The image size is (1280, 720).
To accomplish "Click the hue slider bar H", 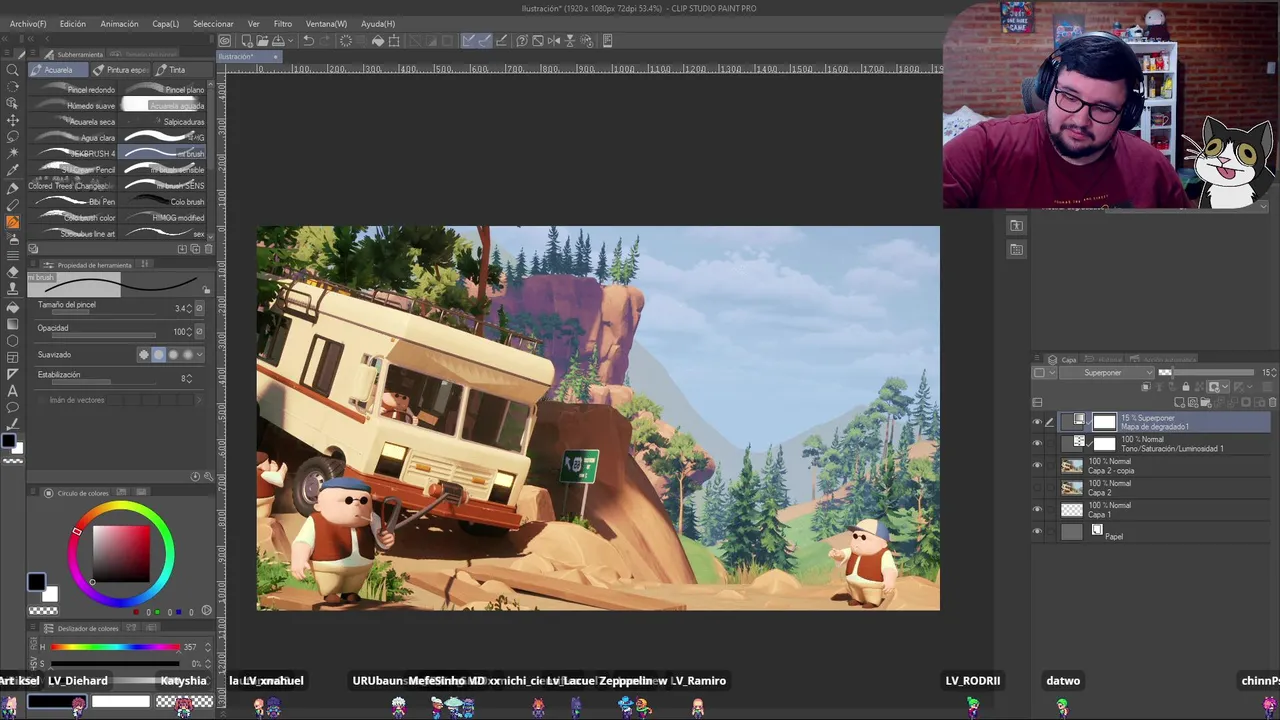I will [115, 647].
